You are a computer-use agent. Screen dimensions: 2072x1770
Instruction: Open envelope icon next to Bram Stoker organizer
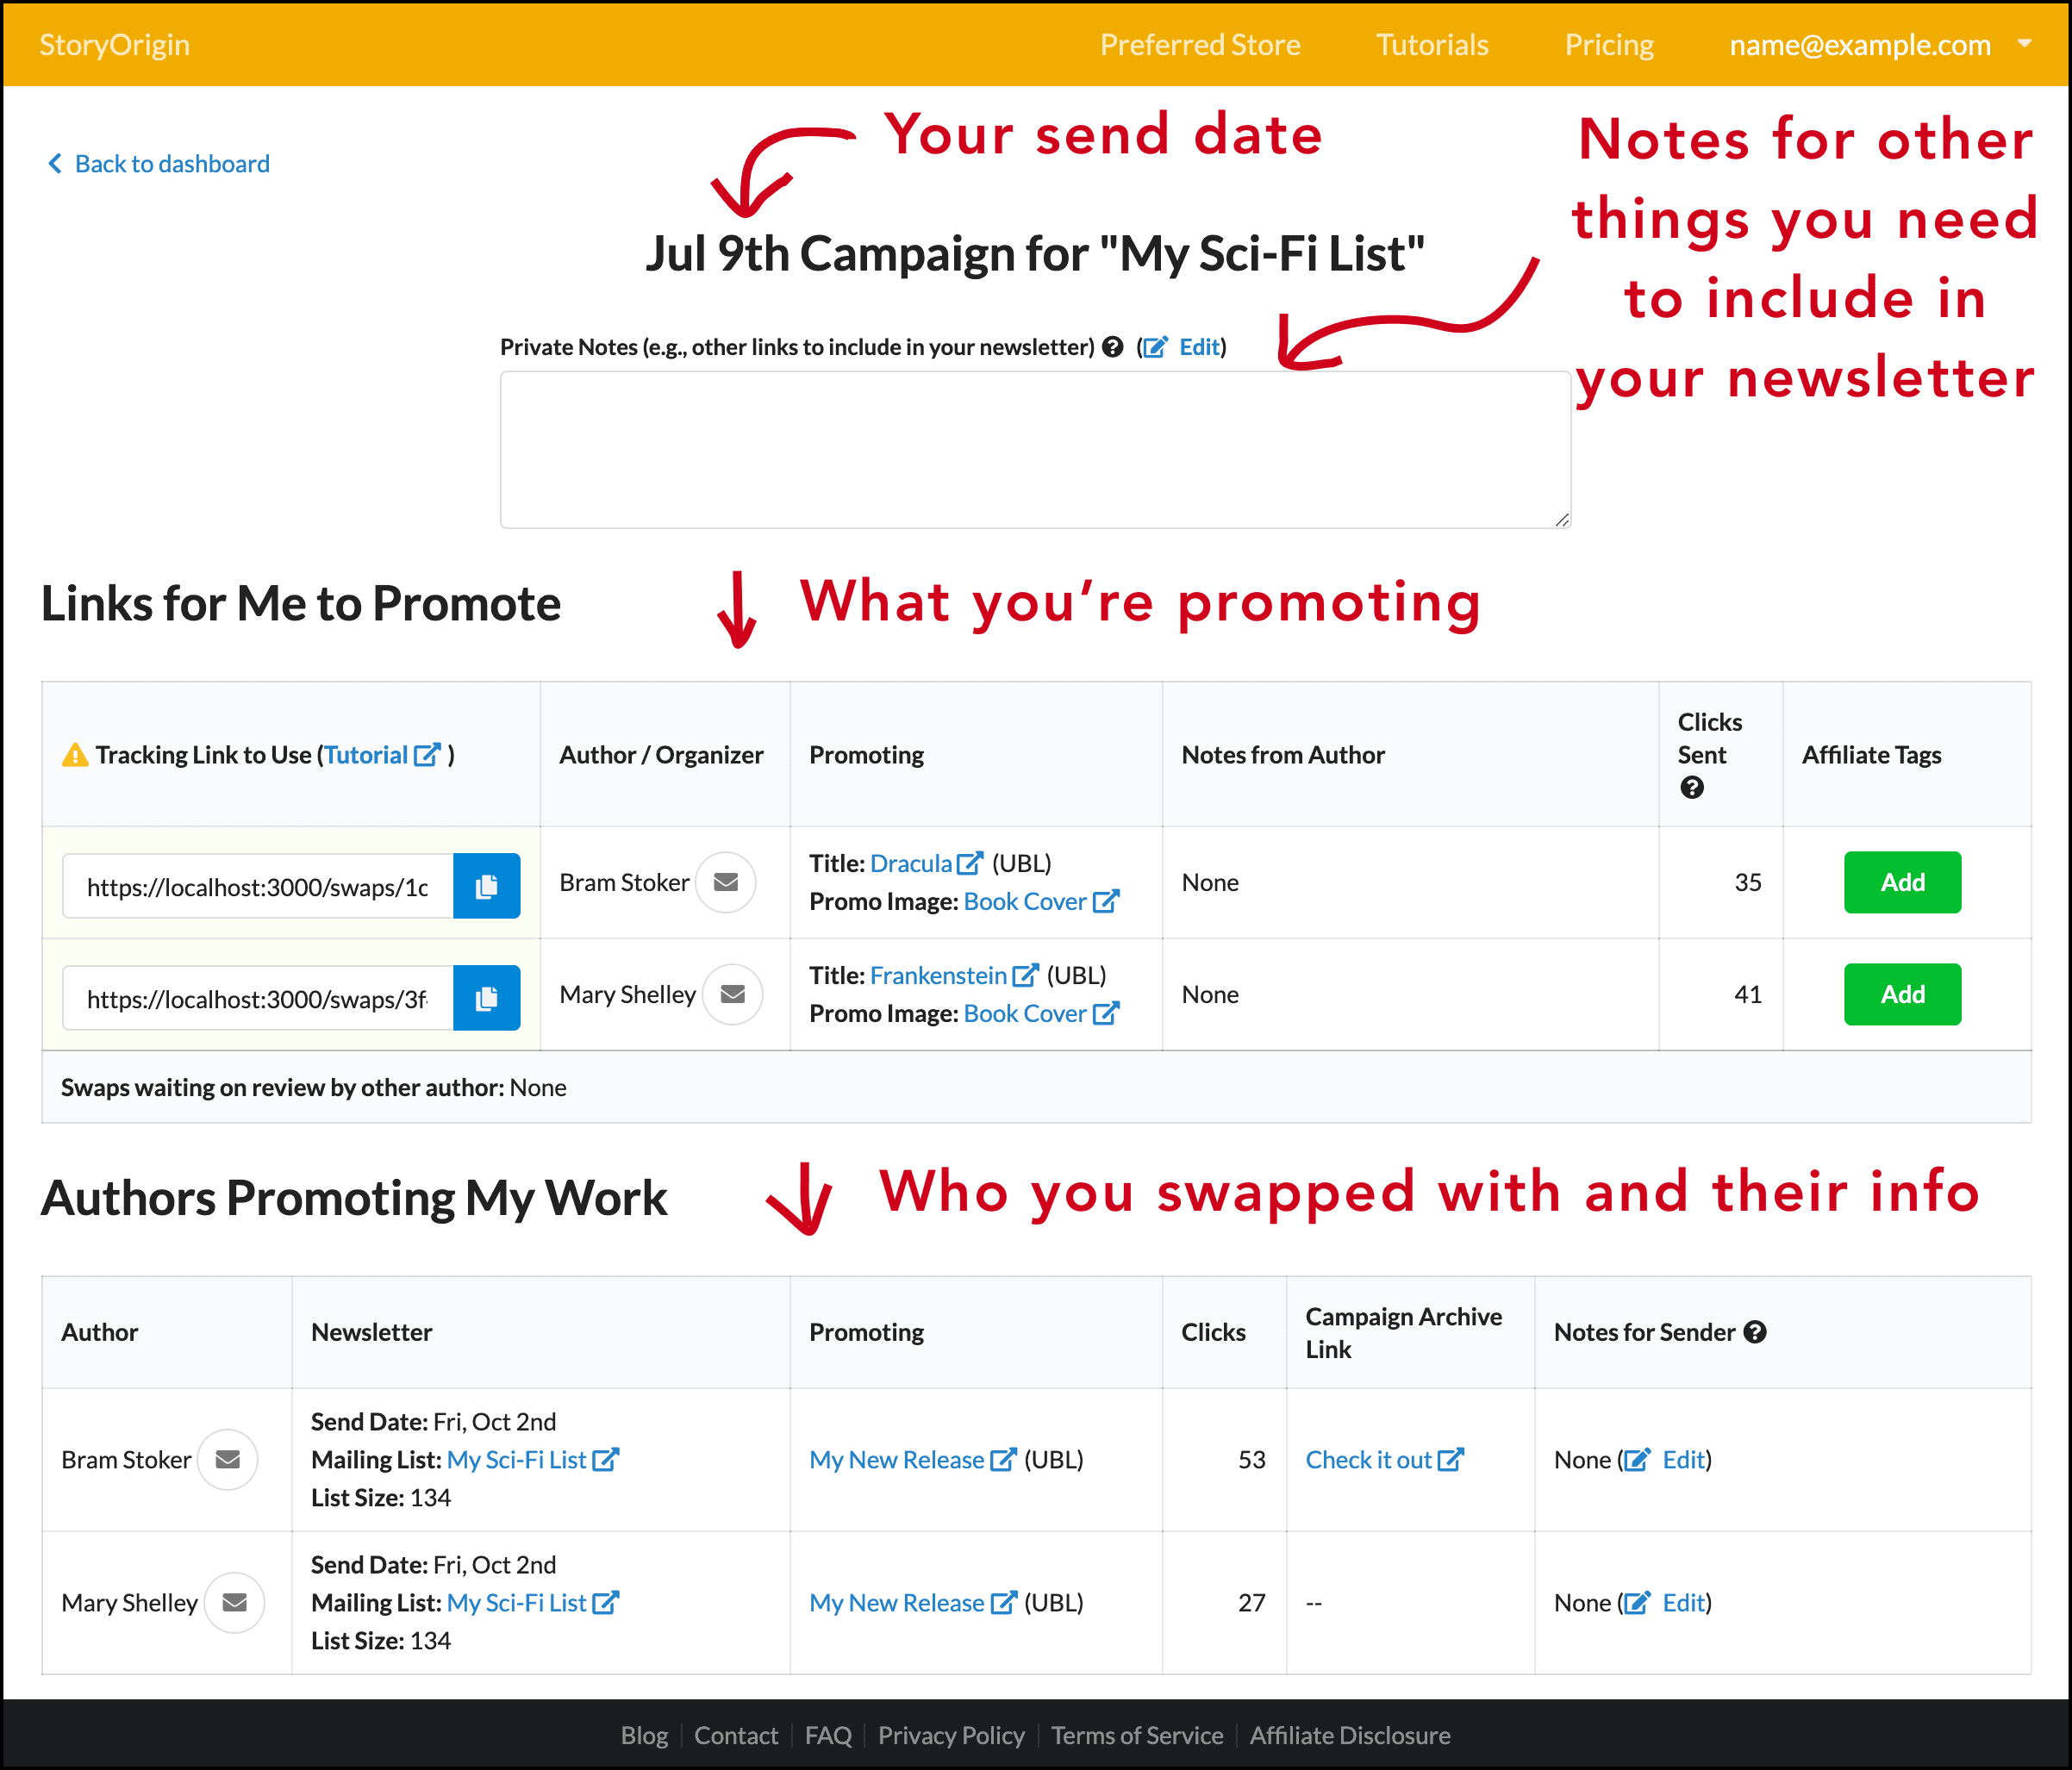pos(726,882)
